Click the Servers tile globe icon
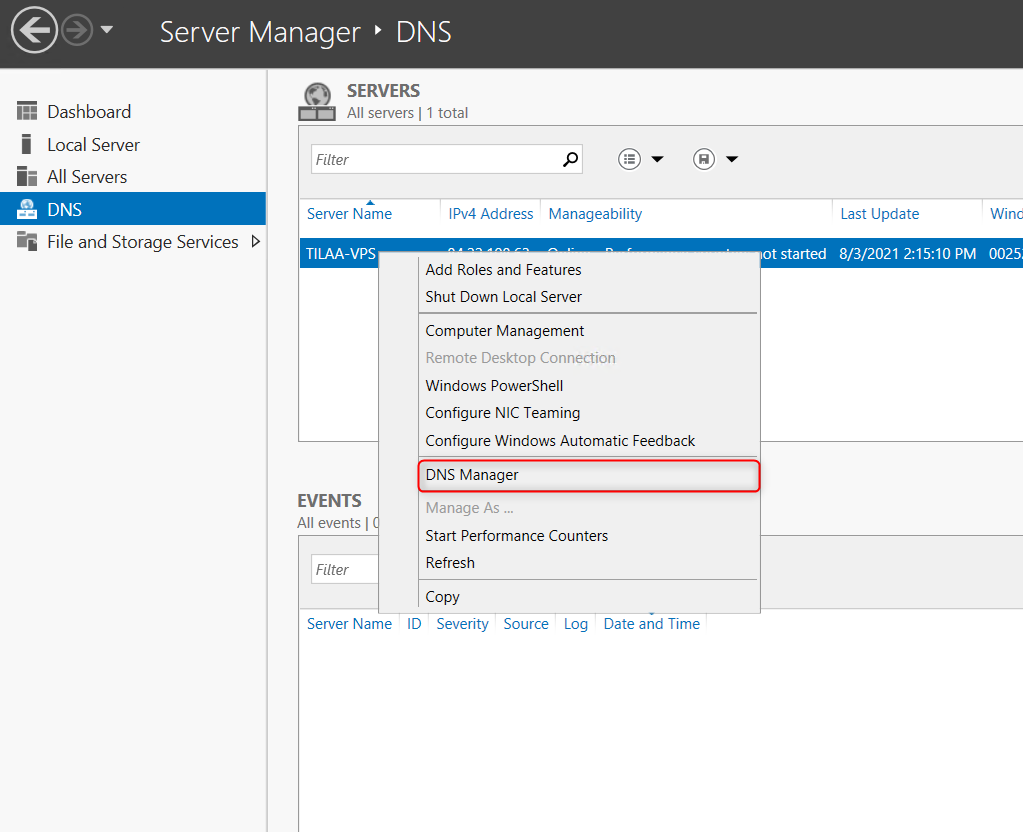The width and height of the screenshot is (1023, 832). 317,102
